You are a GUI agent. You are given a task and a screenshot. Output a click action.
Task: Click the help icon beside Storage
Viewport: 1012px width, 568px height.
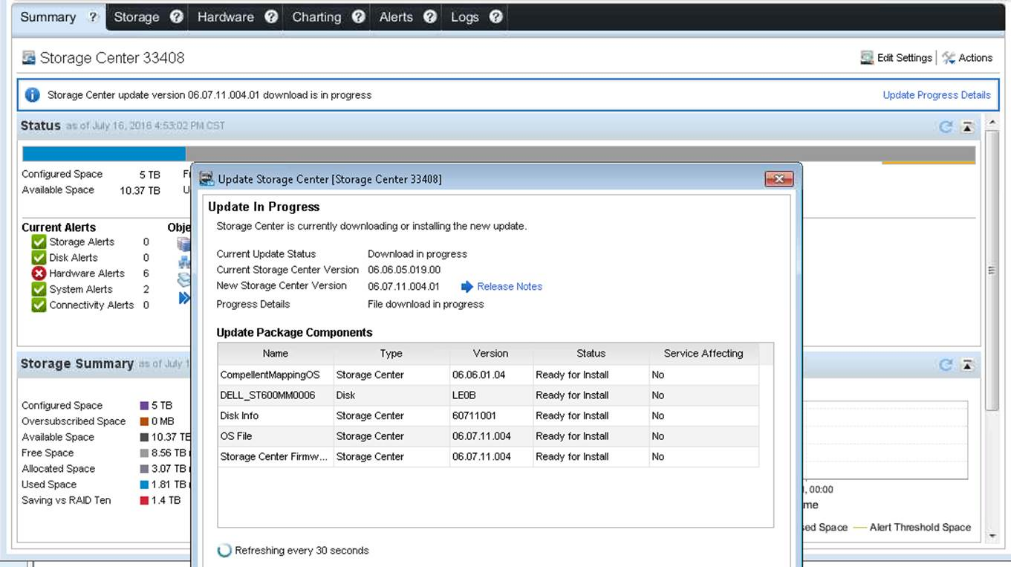[x=176, y=17]
